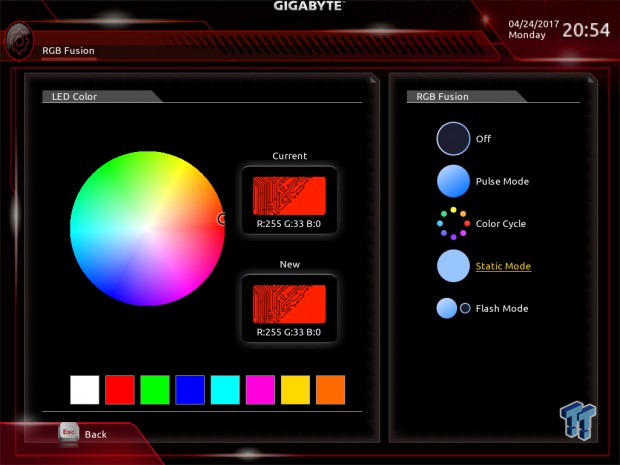The image size is (620, 465).
Task: Click the color wheel selector ring marker
Action: point(222,219)
